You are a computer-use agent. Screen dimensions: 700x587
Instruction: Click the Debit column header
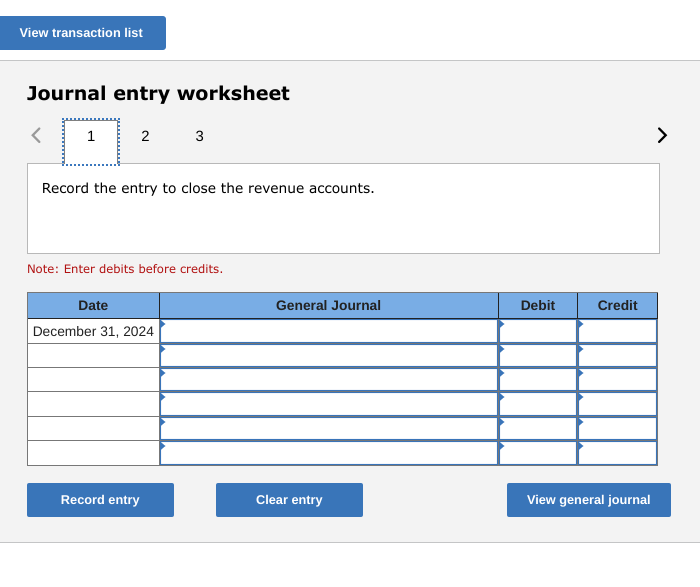click(538, 305)
